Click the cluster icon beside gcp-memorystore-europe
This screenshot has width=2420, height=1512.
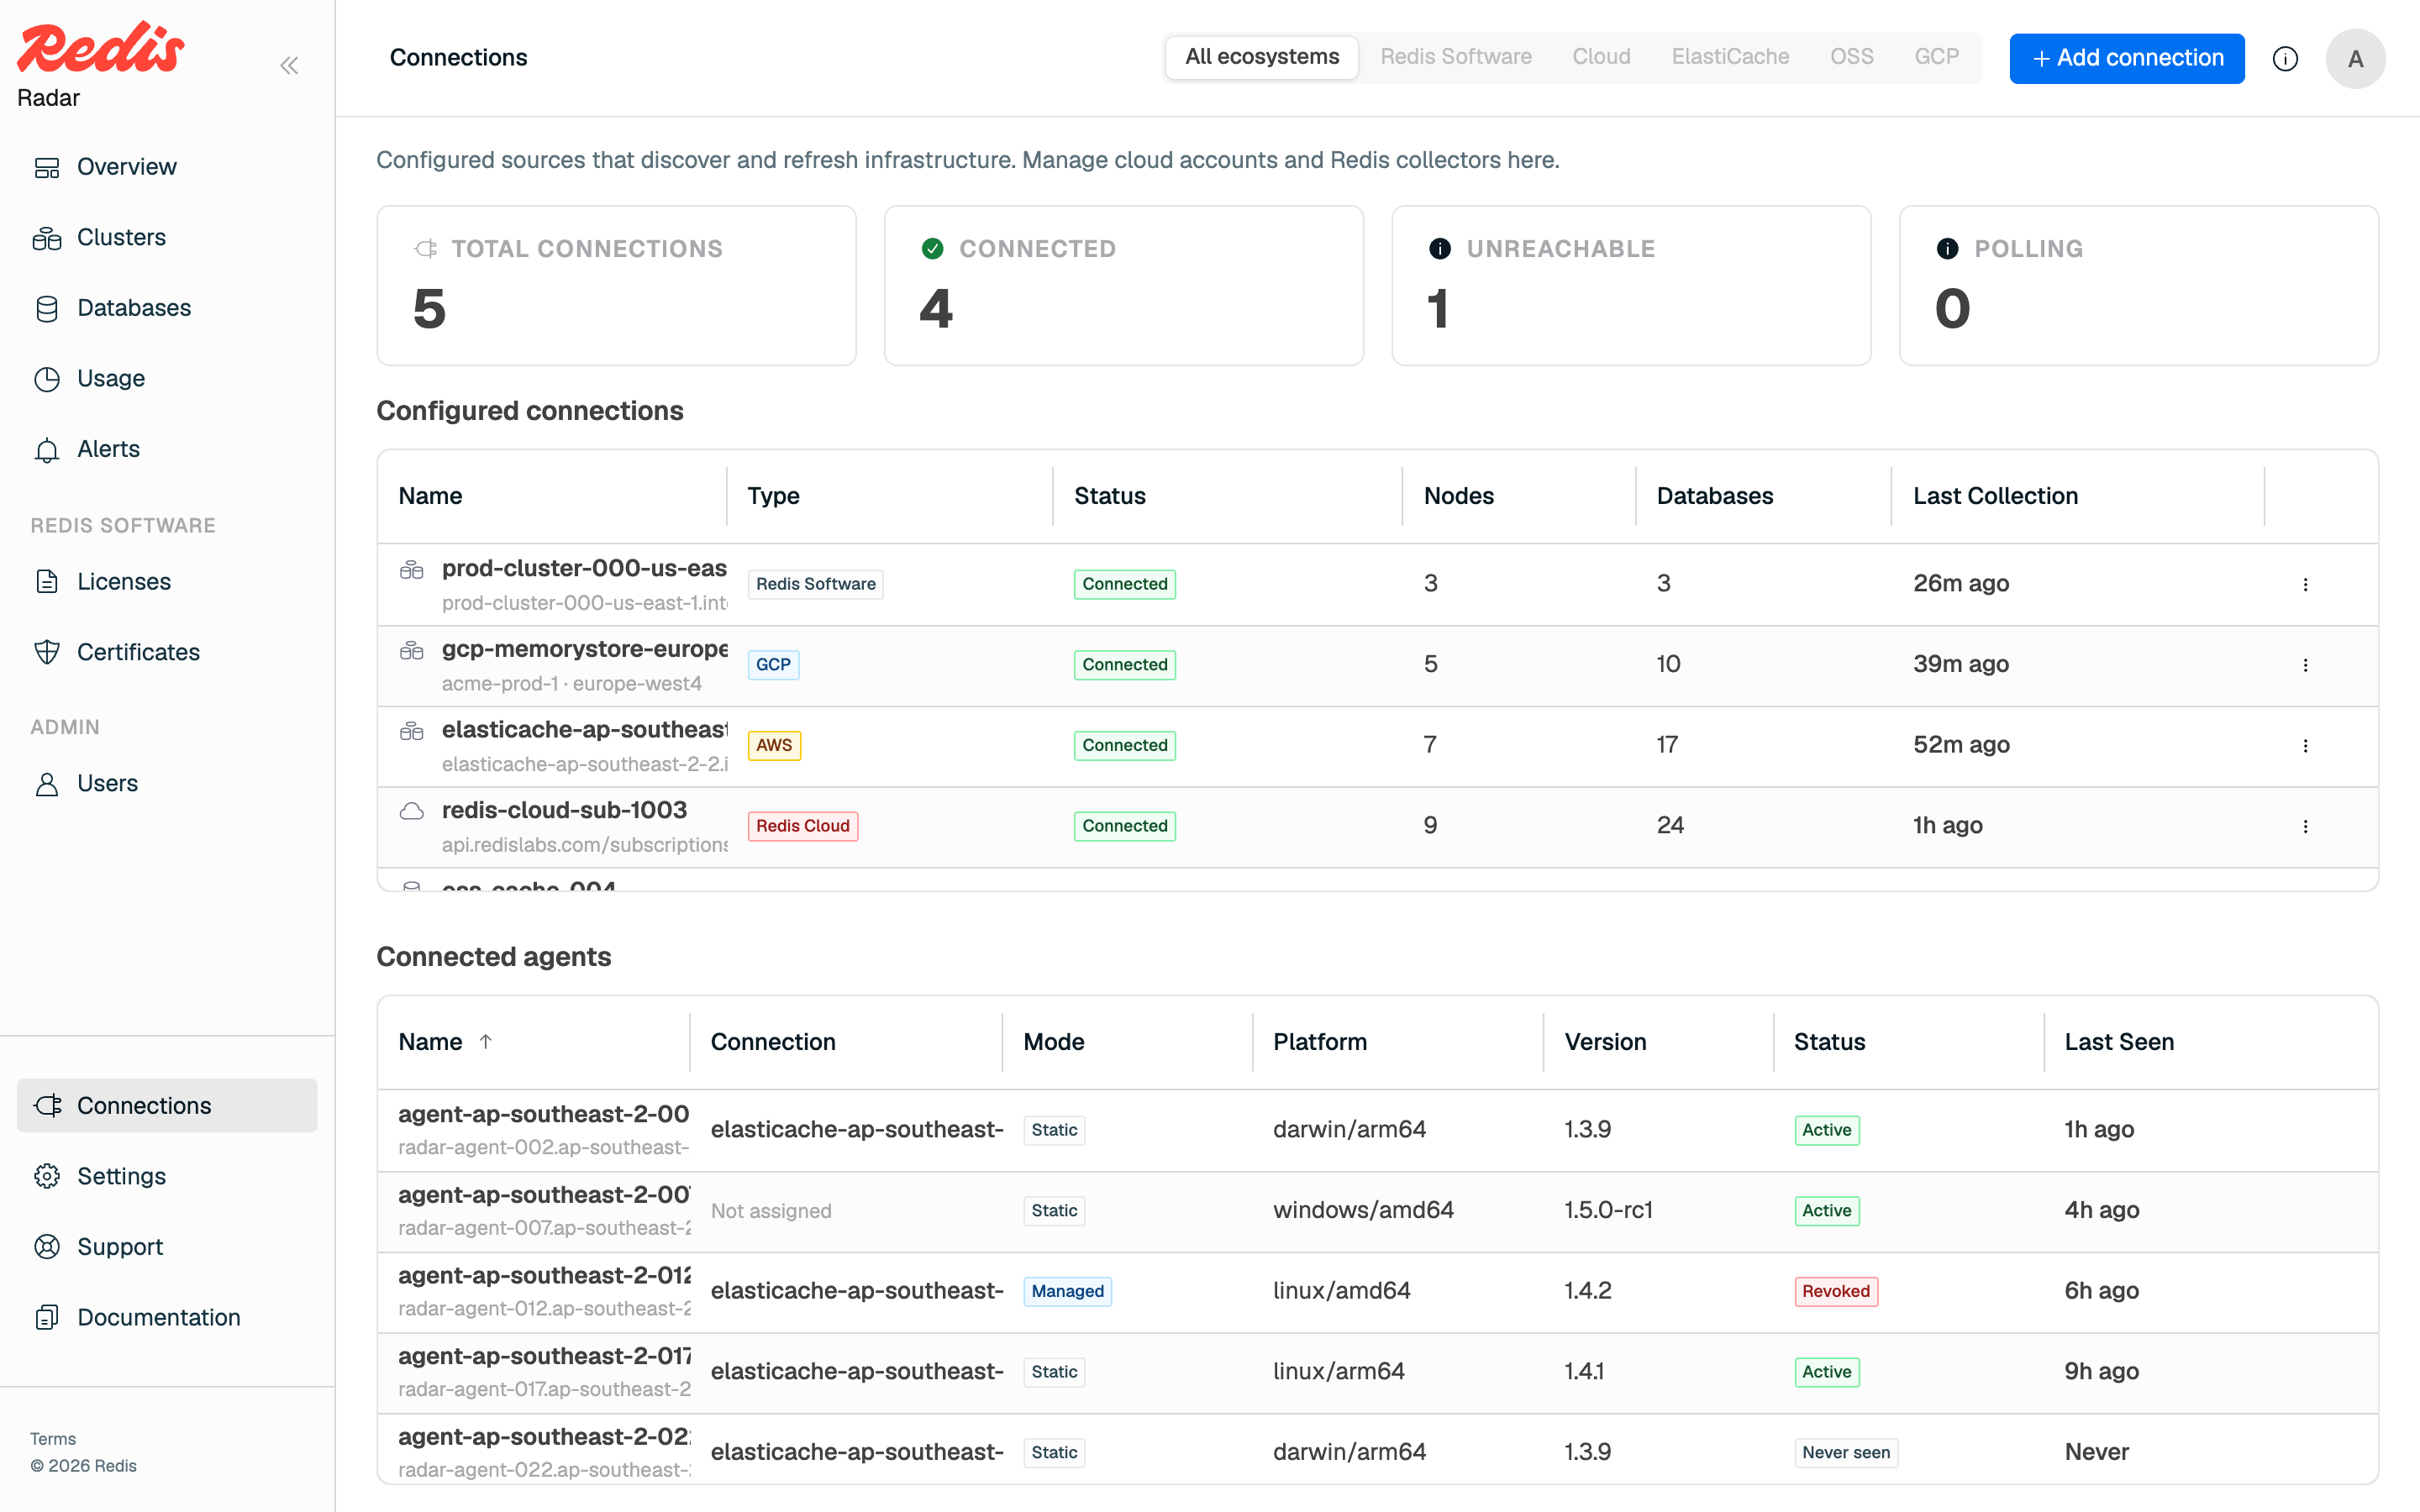tap(411, 650)
